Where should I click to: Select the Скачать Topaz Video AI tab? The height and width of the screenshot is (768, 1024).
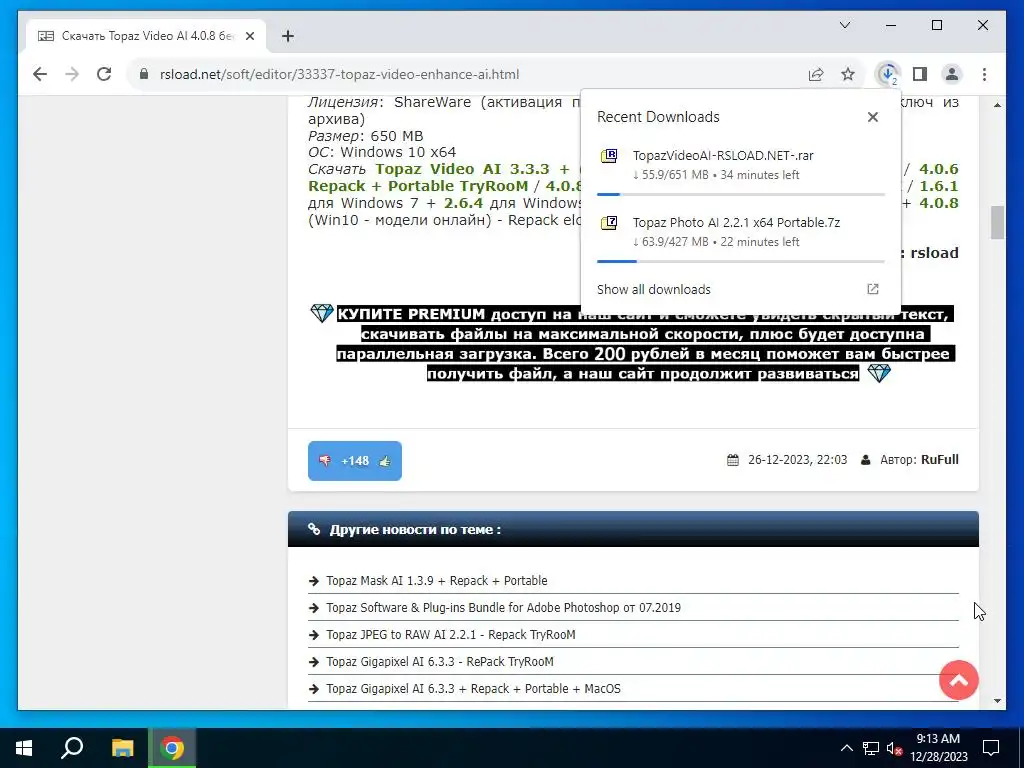(x=146, y=37)
